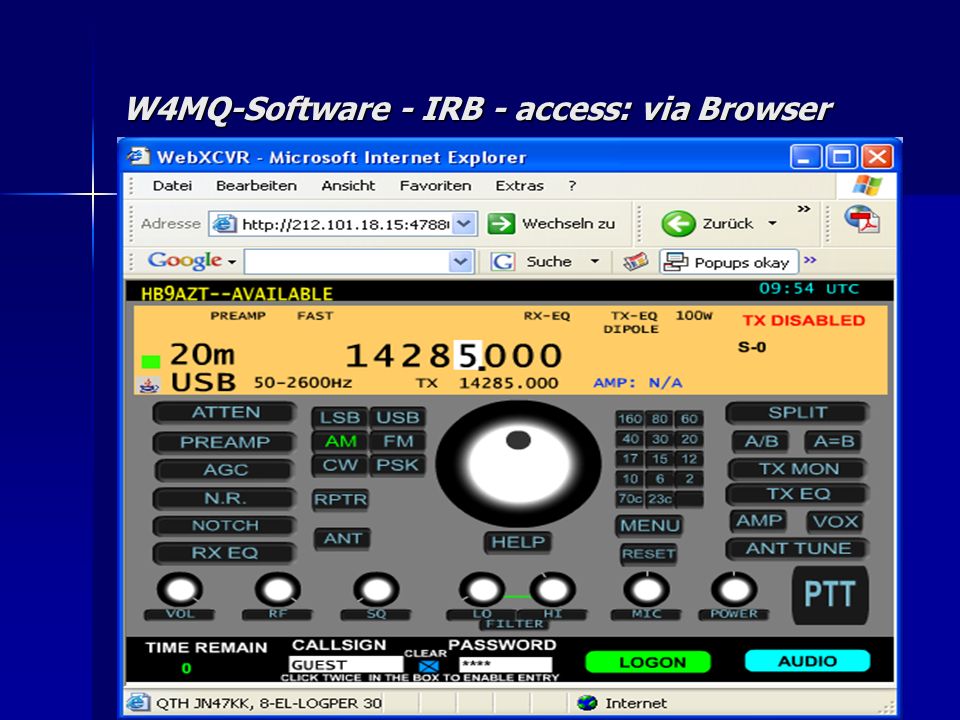Click the ANT TUNE button
The image size is (960, 720).
[798, 549]
